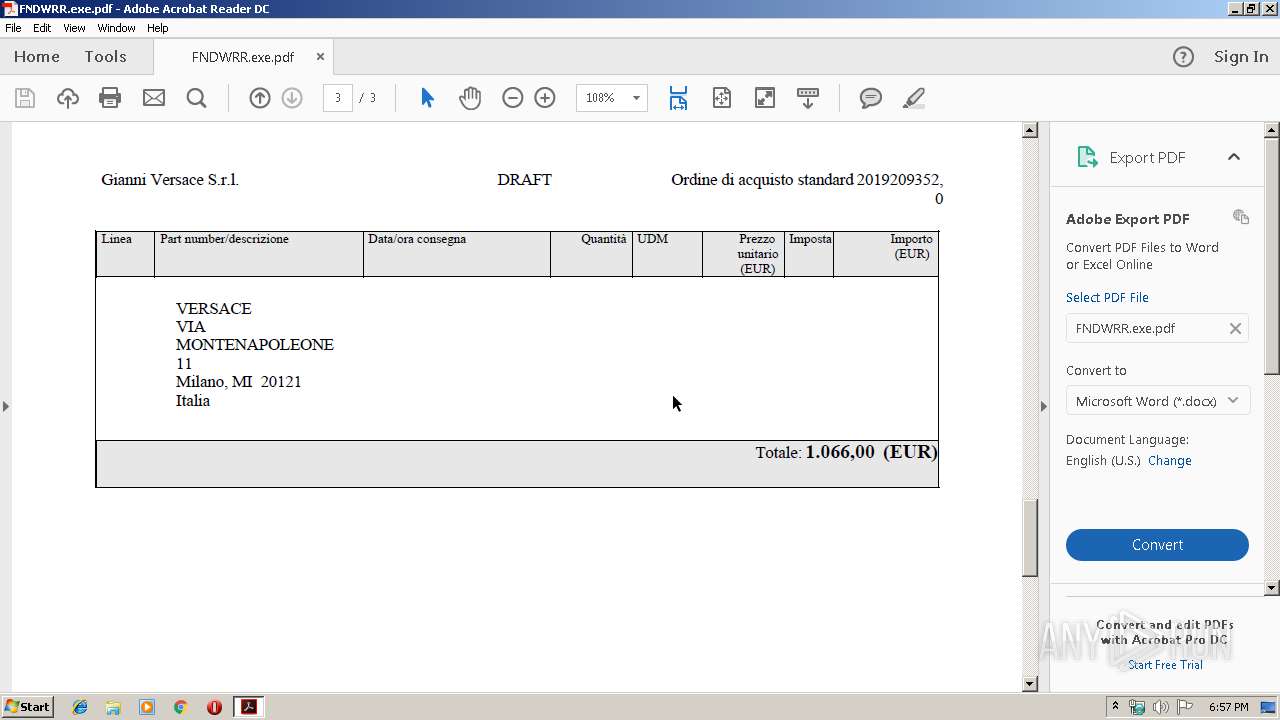Click the Export PDF panel icon
Screen dimensions: 1280x720
(x=1087, y=157)
